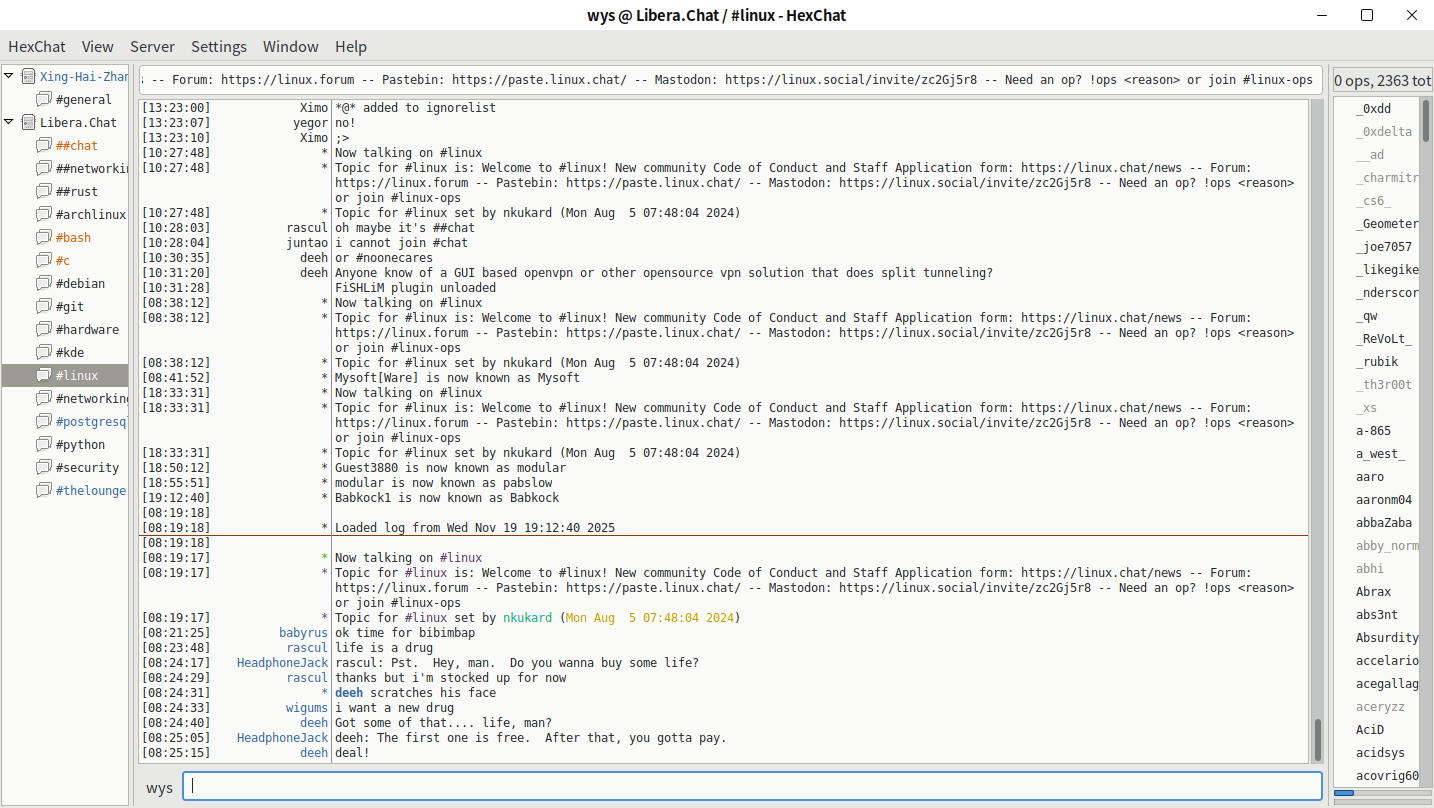The width and height of the screenshot is (1434, 808).
Task: Open the Server menu
Action: [x=152, y=47]
